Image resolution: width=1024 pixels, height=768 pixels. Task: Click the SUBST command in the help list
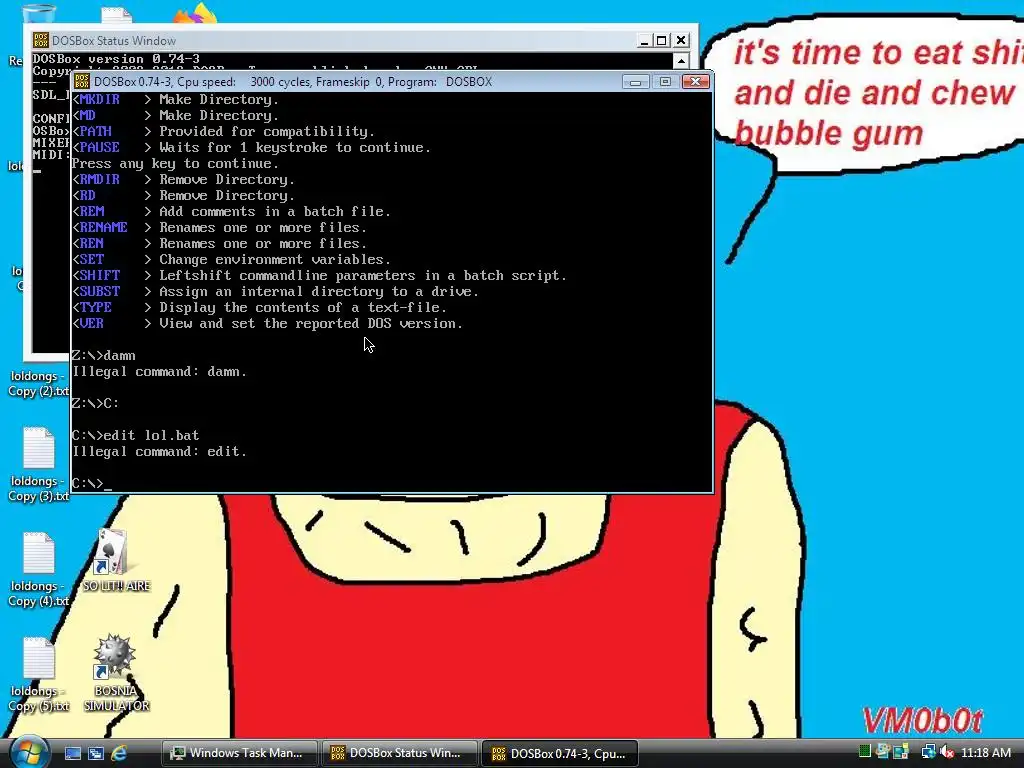[x=100, y=291]
